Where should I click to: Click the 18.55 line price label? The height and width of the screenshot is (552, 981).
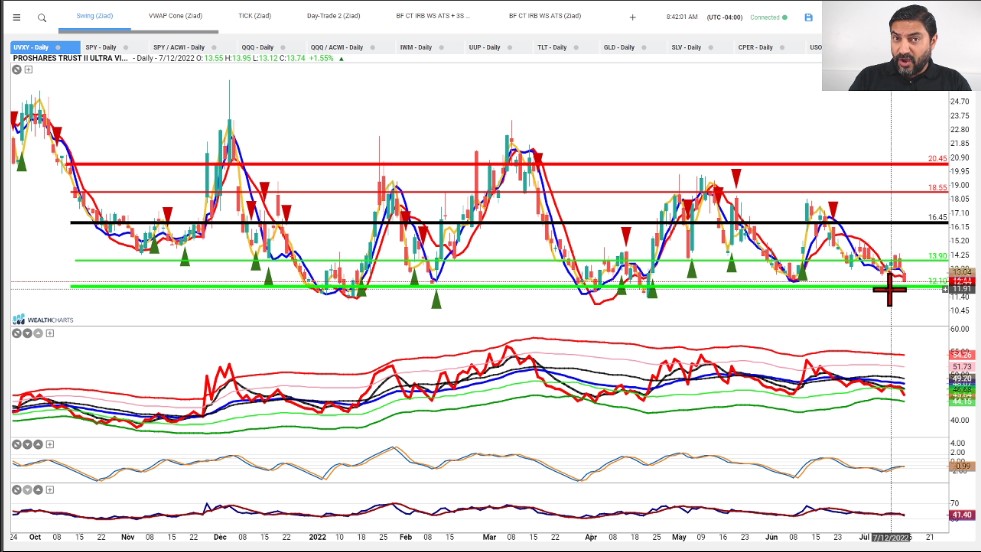(x=937, y=187)
